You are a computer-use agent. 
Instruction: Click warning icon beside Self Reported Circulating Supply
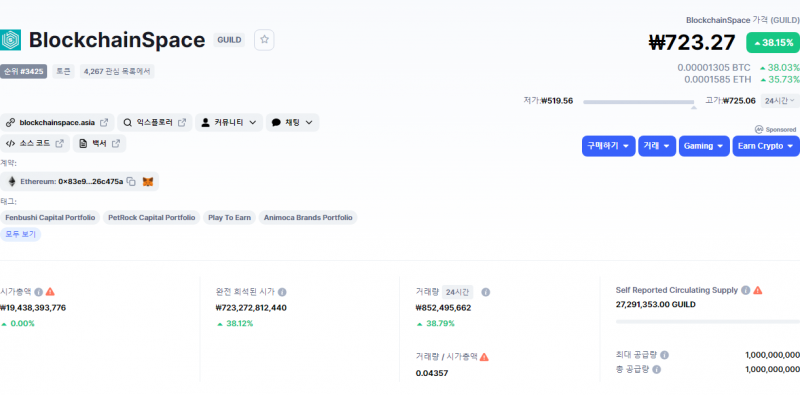tap(758, 290)
